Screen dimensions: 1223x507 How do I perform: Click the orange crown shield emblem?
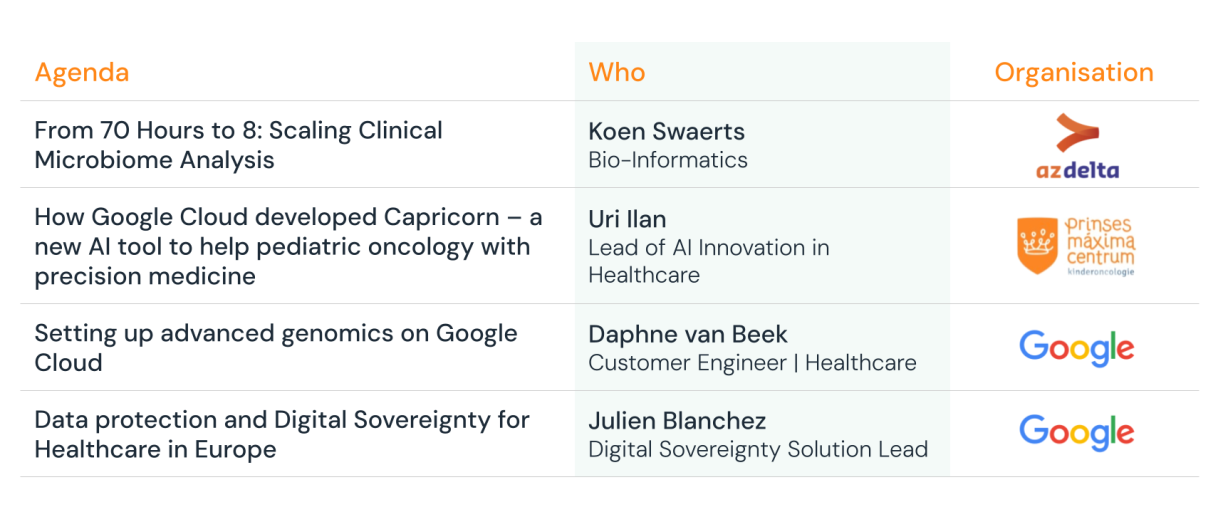1037,245
